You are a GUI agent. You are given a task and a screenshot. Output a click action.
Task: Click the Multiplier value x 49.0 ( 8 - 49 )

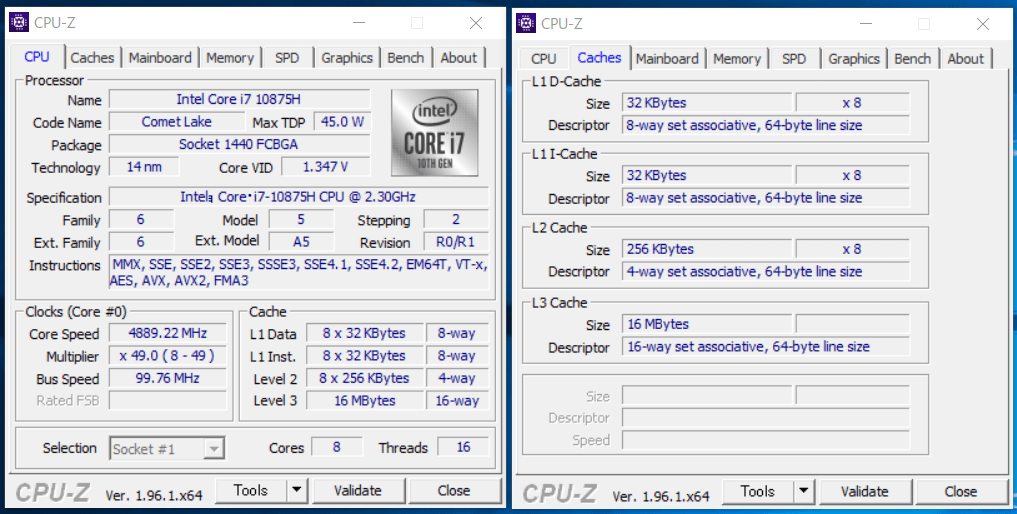click(x=167, y=356)
